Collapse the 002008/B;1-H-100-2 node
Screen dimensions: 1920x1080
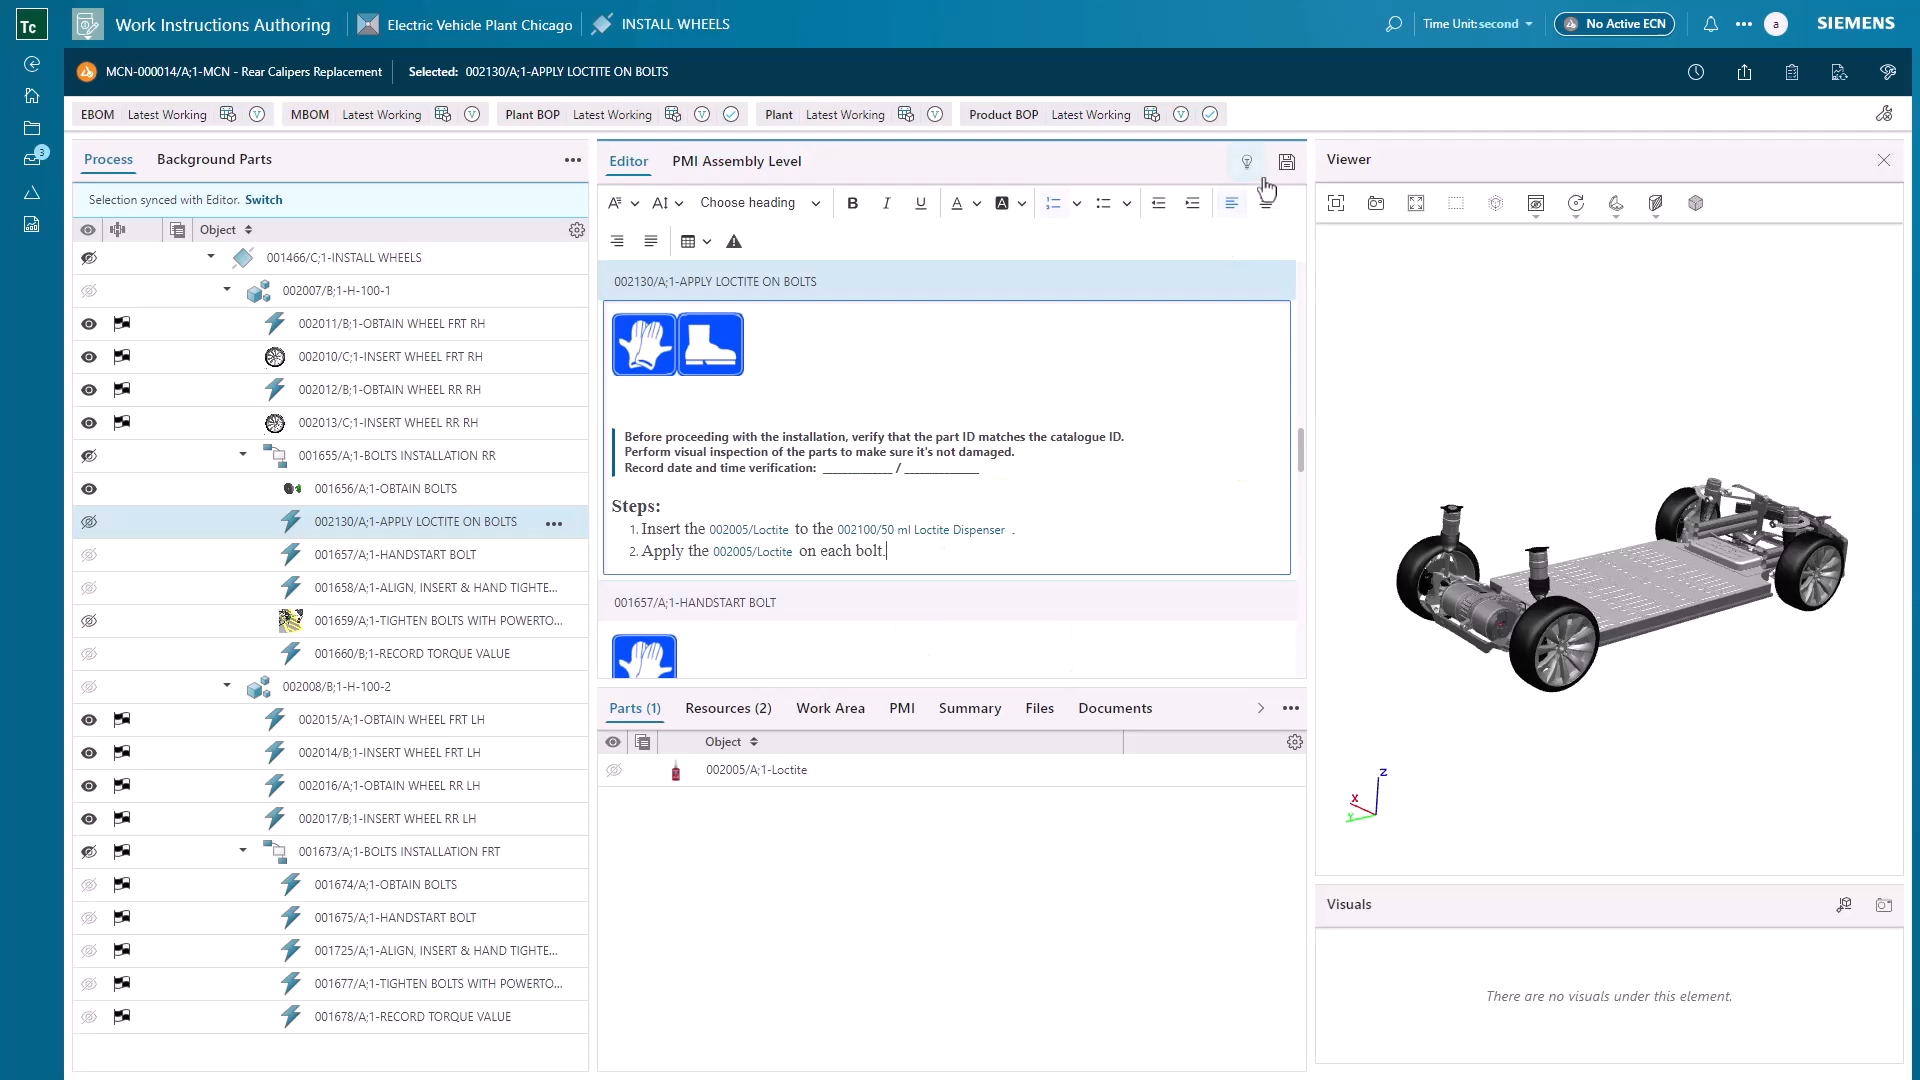click(227, 686)
